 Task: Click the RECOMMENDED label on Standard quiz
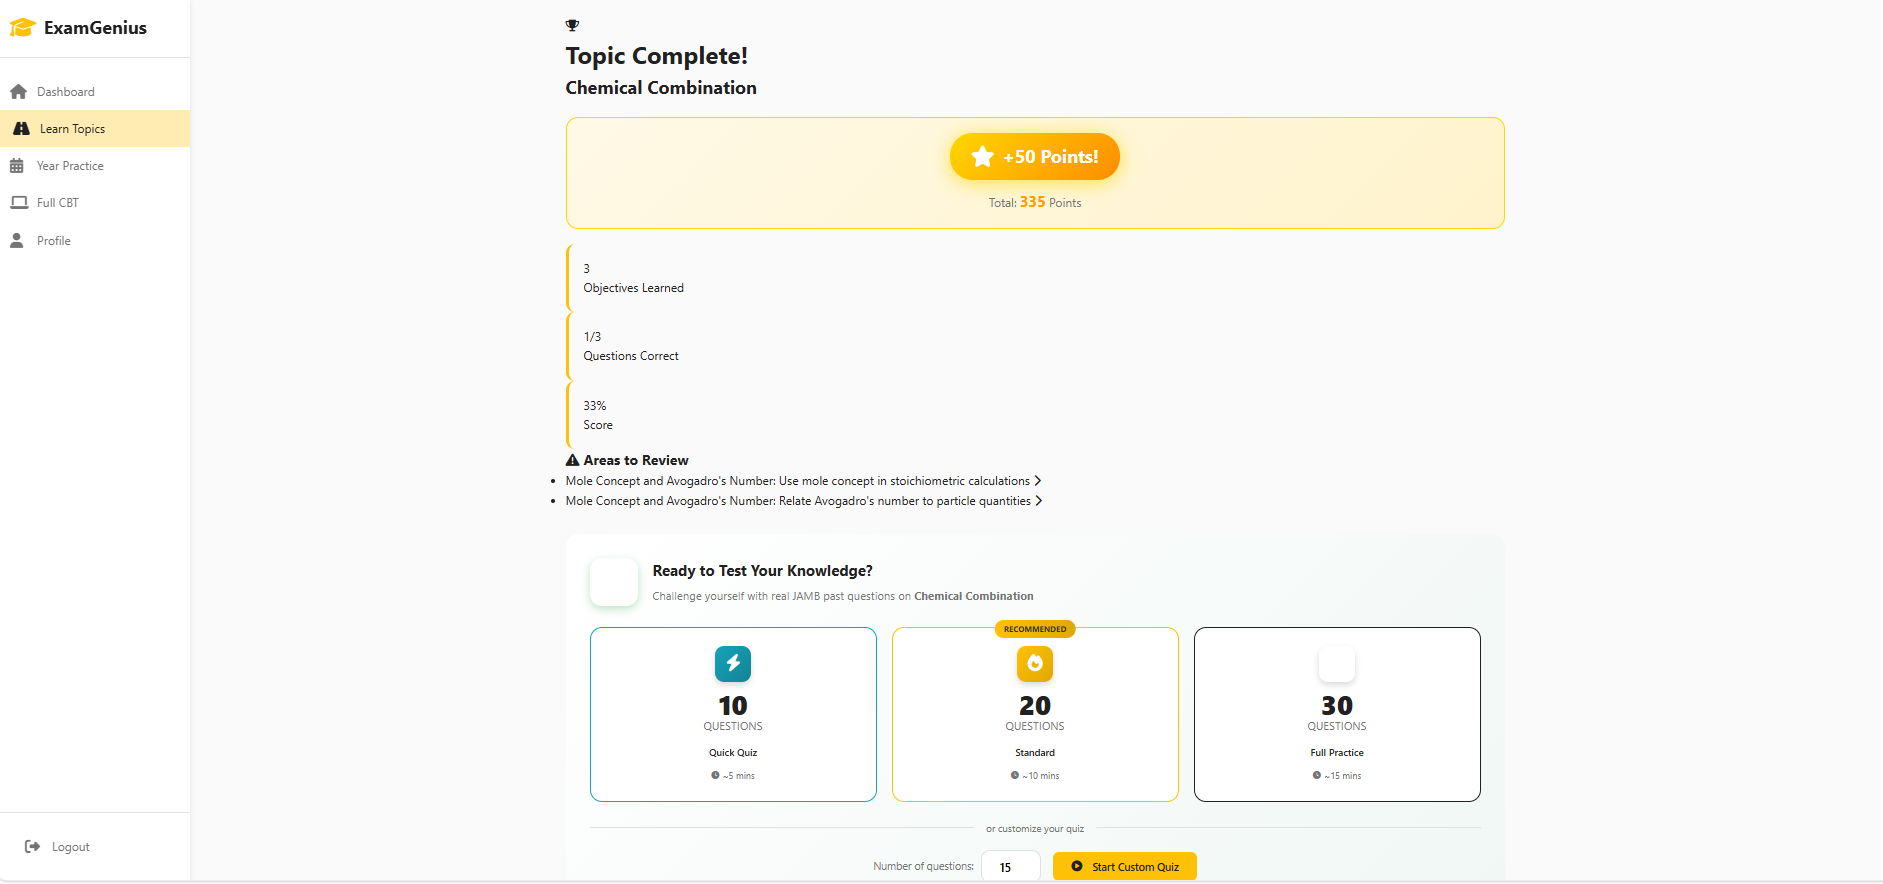coord(1035,629)
